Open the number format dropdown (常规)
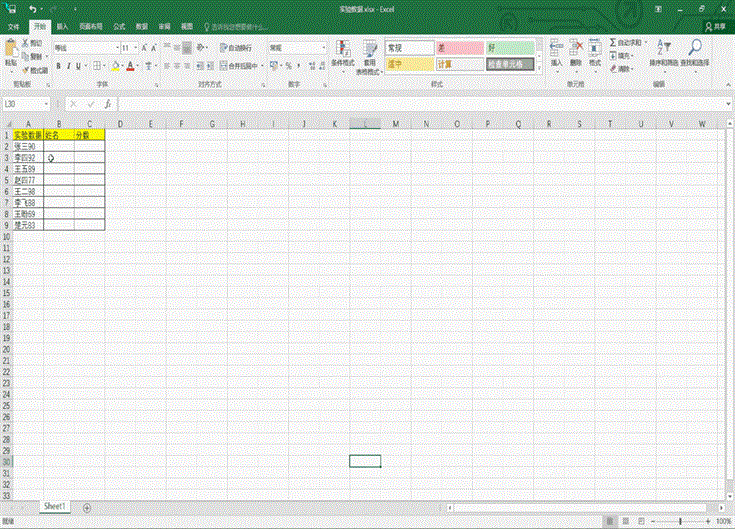Screen dimensions: 735x529 (x=323, y=47)
